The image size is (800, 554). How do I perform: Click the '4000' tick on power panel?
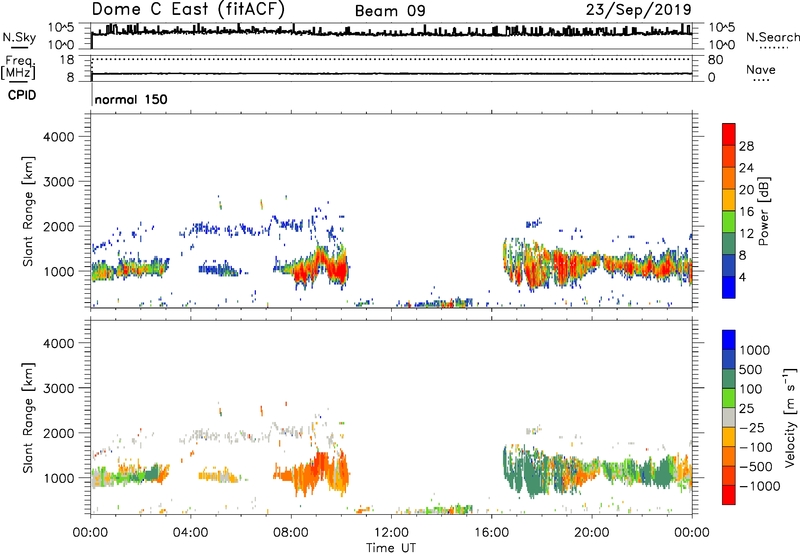59,137
